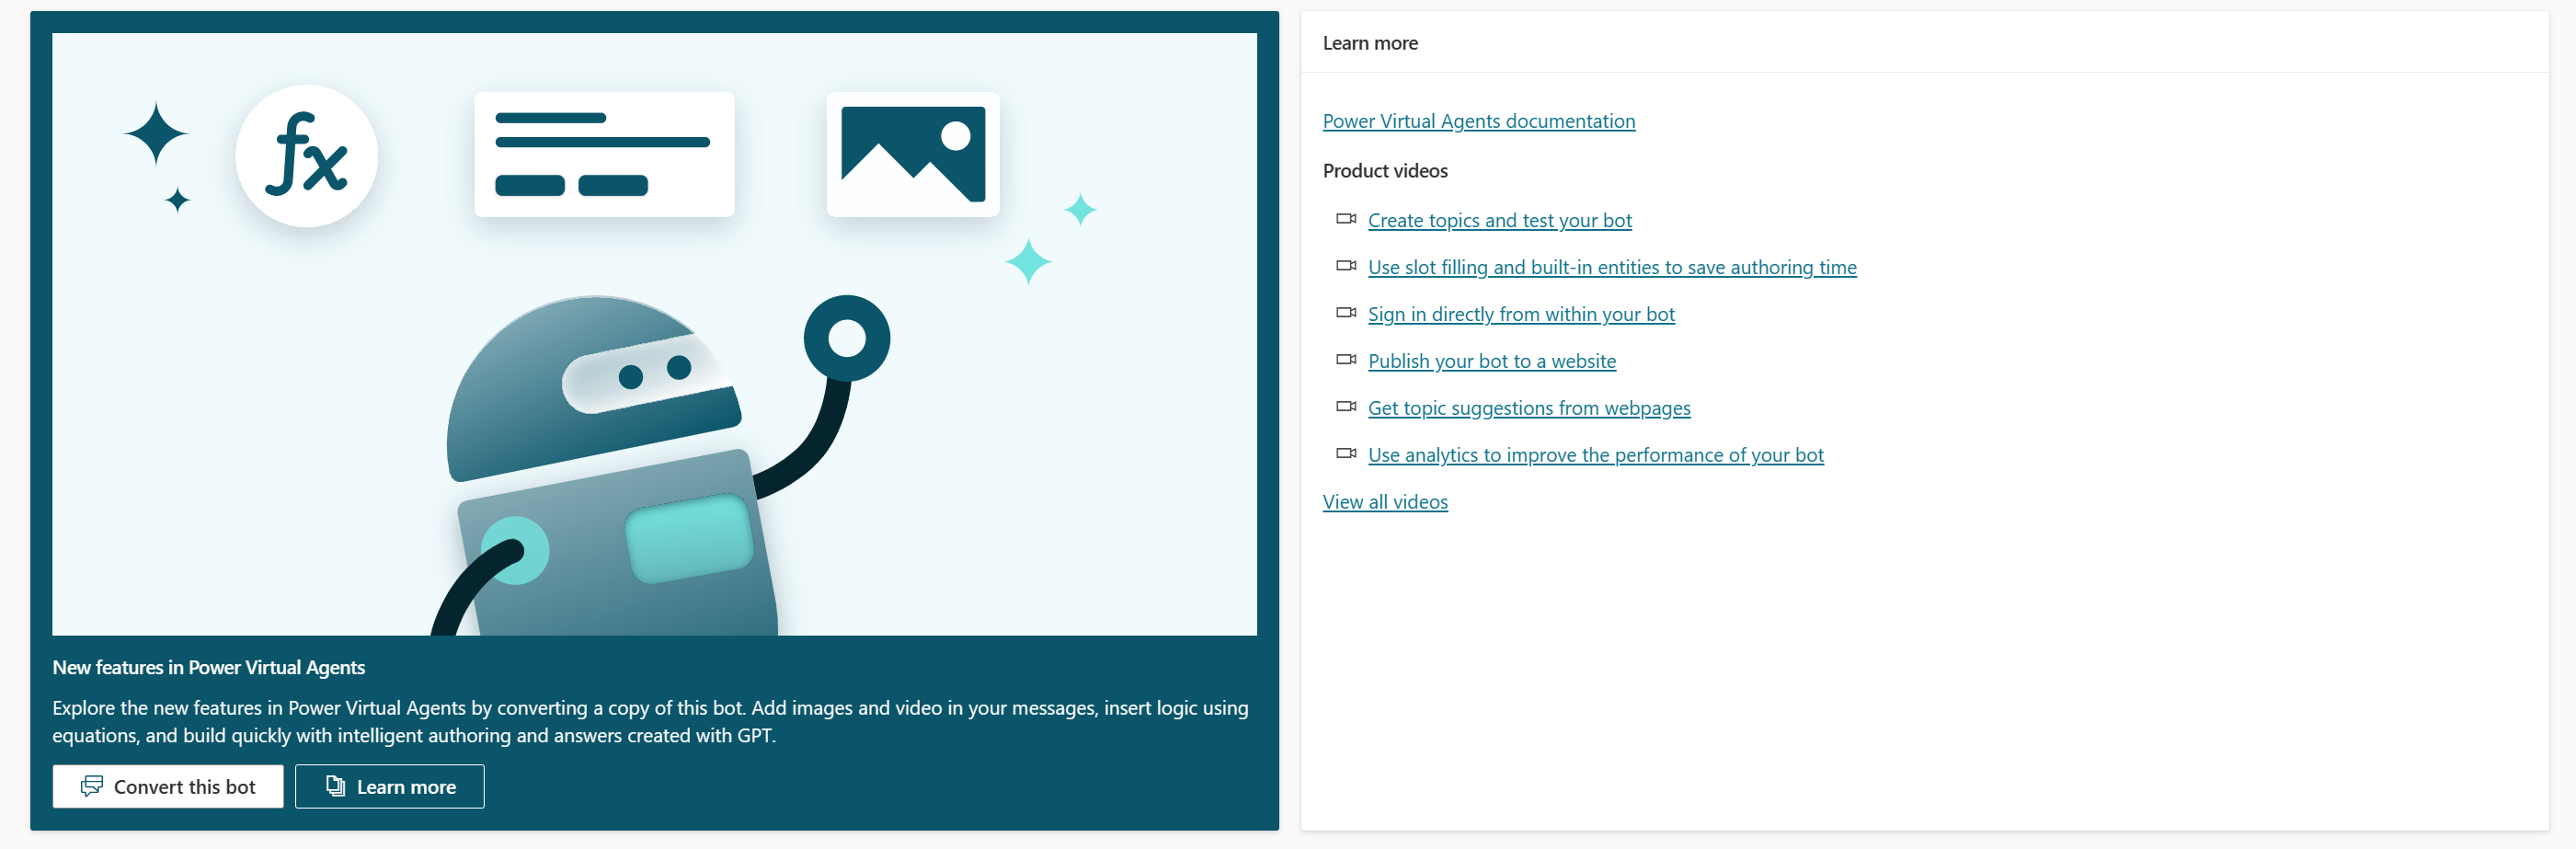Click video icon beside Publish your bot link

(x=1346, y=360)
